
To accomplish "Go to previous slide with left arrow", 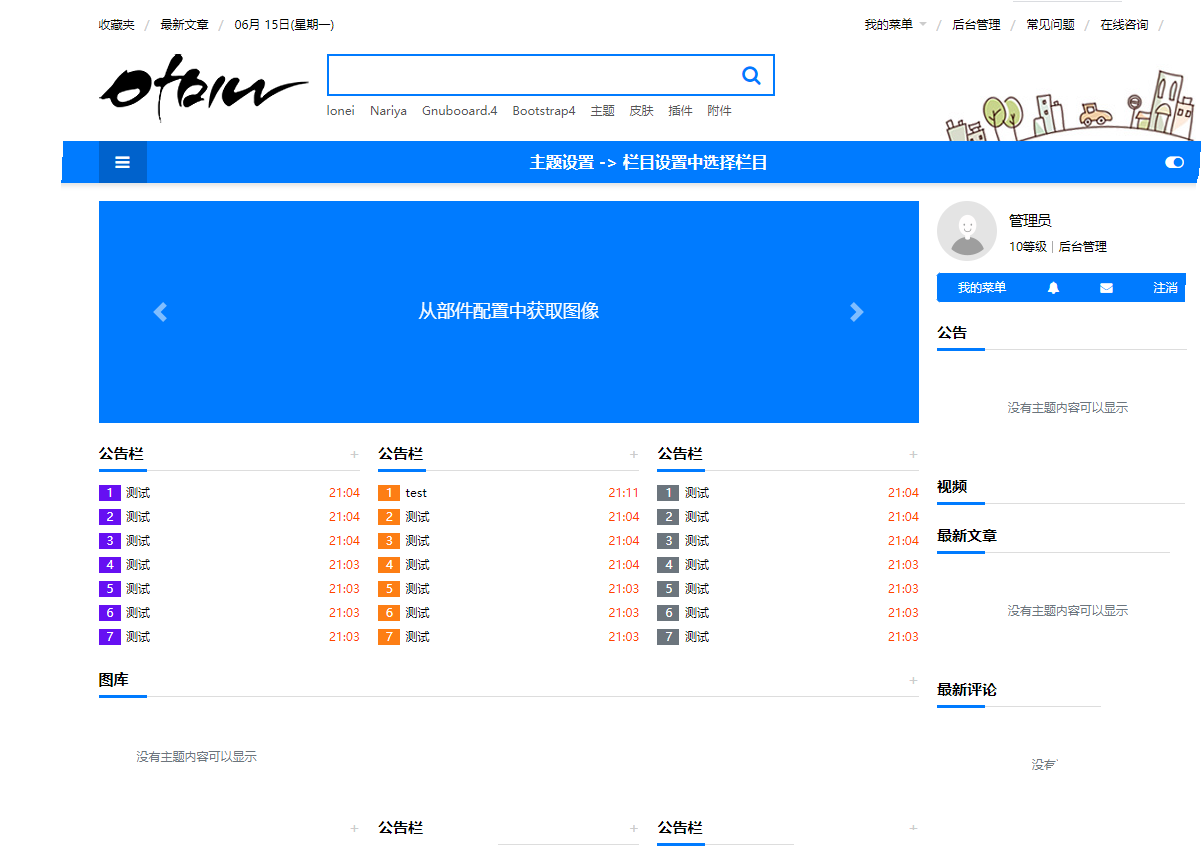I will pyautogui.click(x=160, y=312).
